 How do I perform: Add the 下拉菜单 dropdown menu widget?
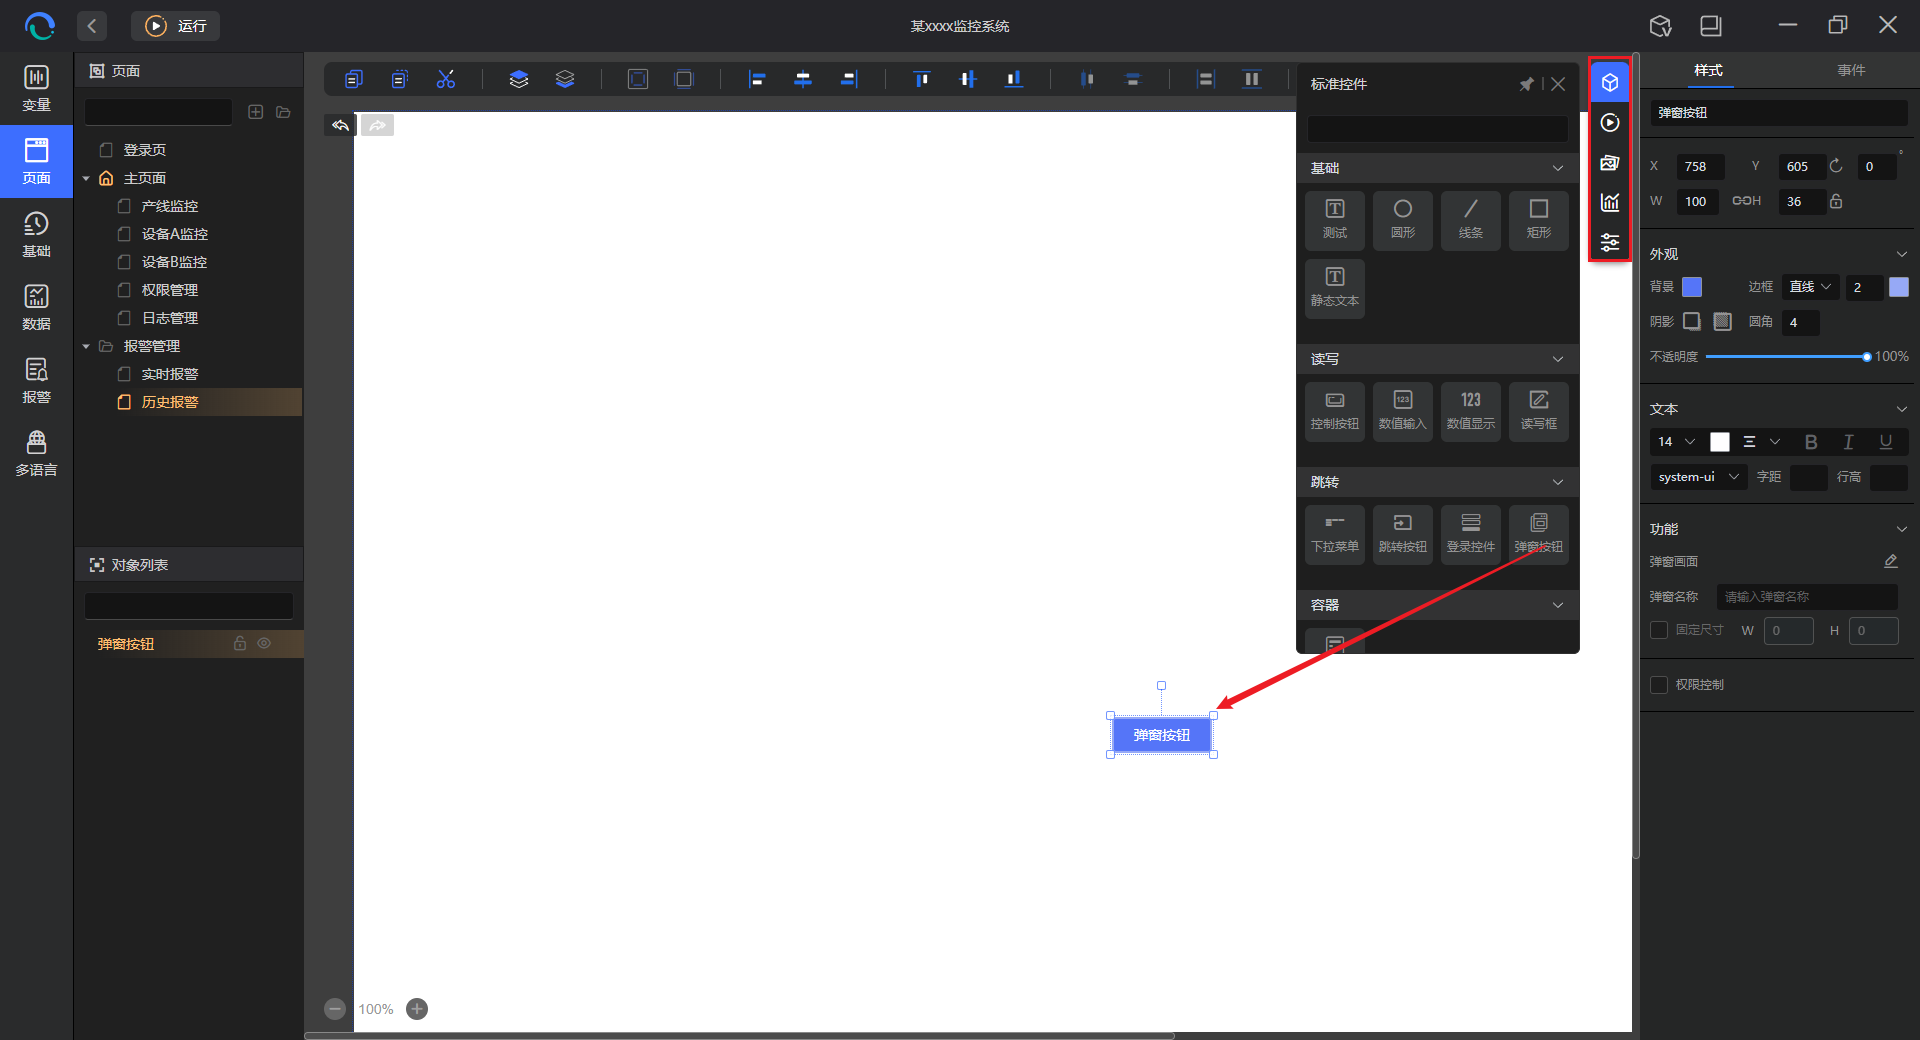tap(1335, 534)
